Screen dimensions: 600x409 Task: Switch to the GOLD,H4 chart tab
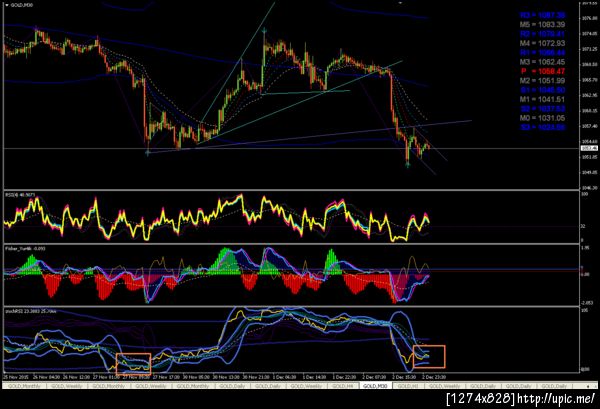click(343, 386)
